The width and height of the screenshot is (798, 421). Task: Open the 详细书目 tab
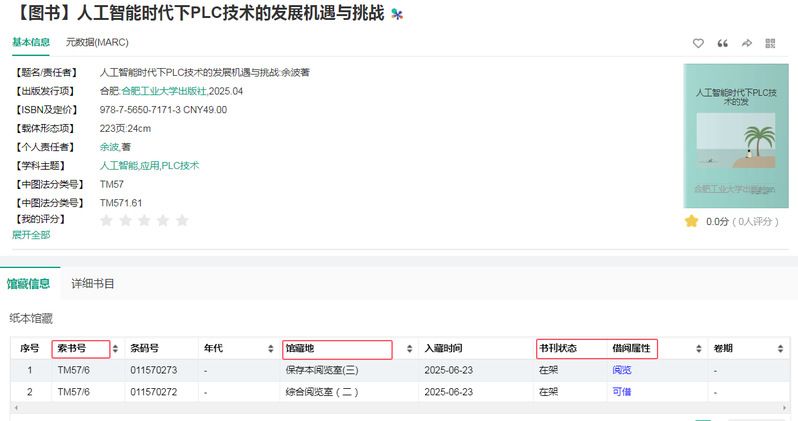93,283
